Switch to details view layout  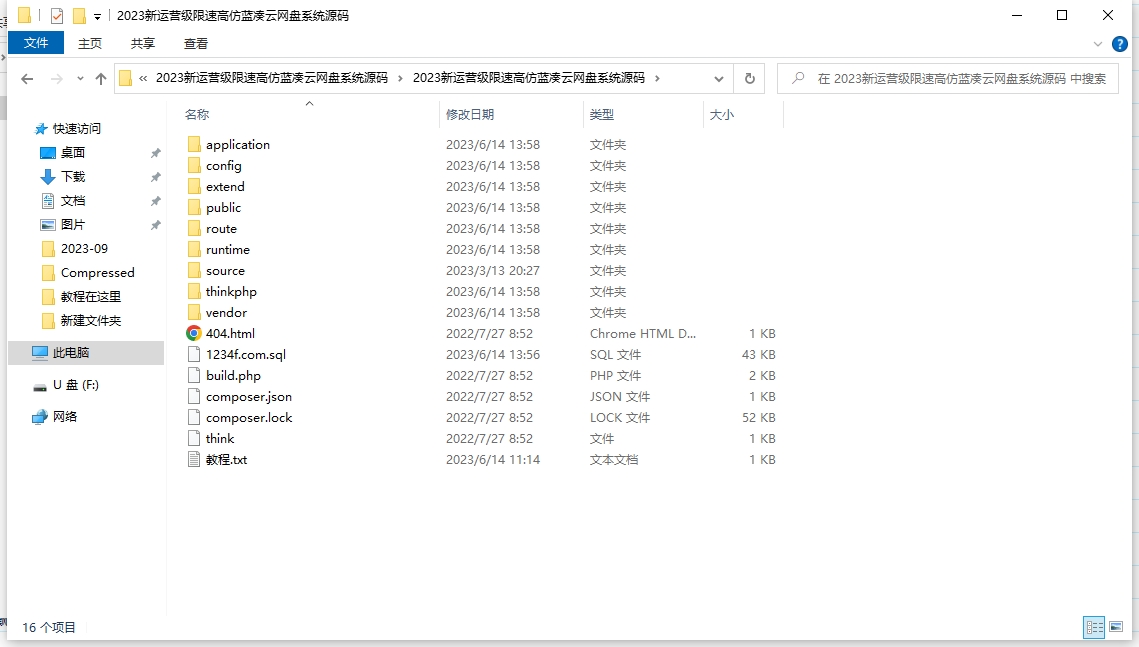pyautogui.click(x=1095, y=627)
